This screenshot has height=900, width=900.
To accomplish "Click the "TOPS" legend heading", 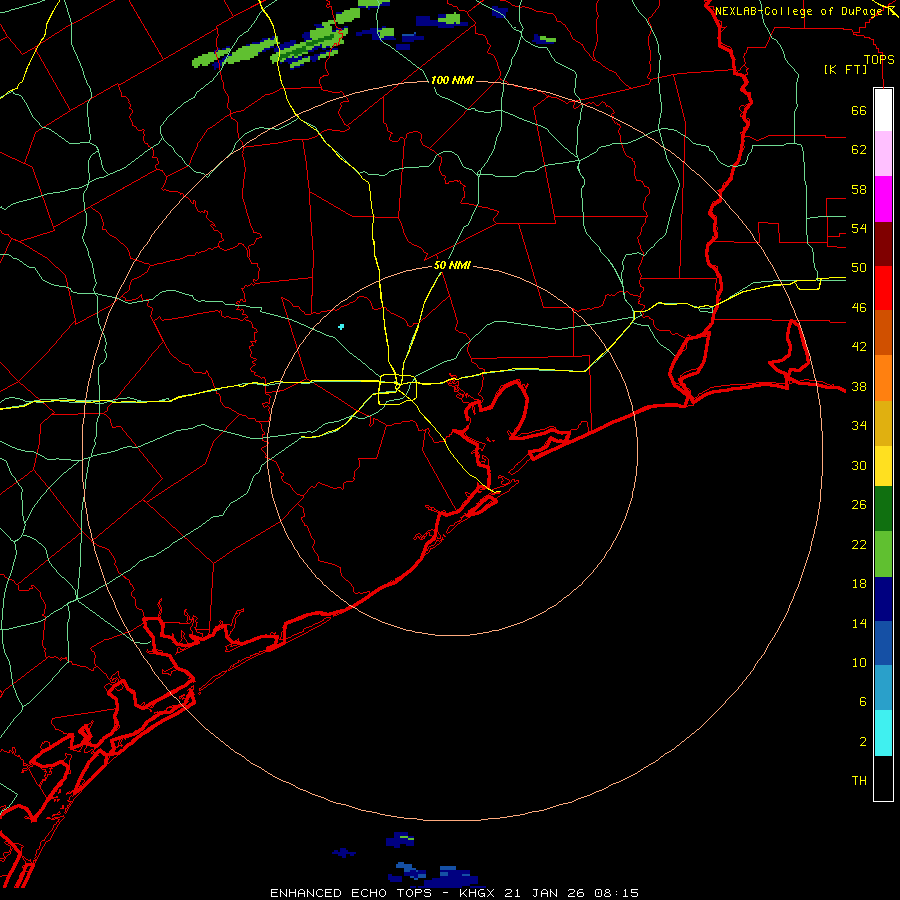I will coord(879,60).
